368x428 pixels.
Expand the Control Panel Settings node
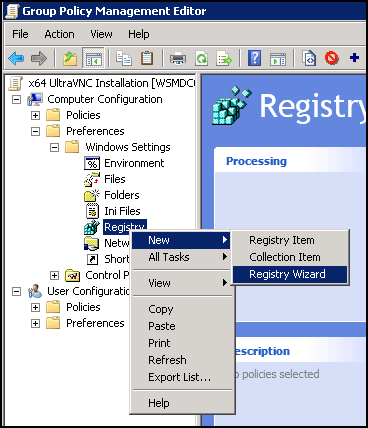[54, 275]
